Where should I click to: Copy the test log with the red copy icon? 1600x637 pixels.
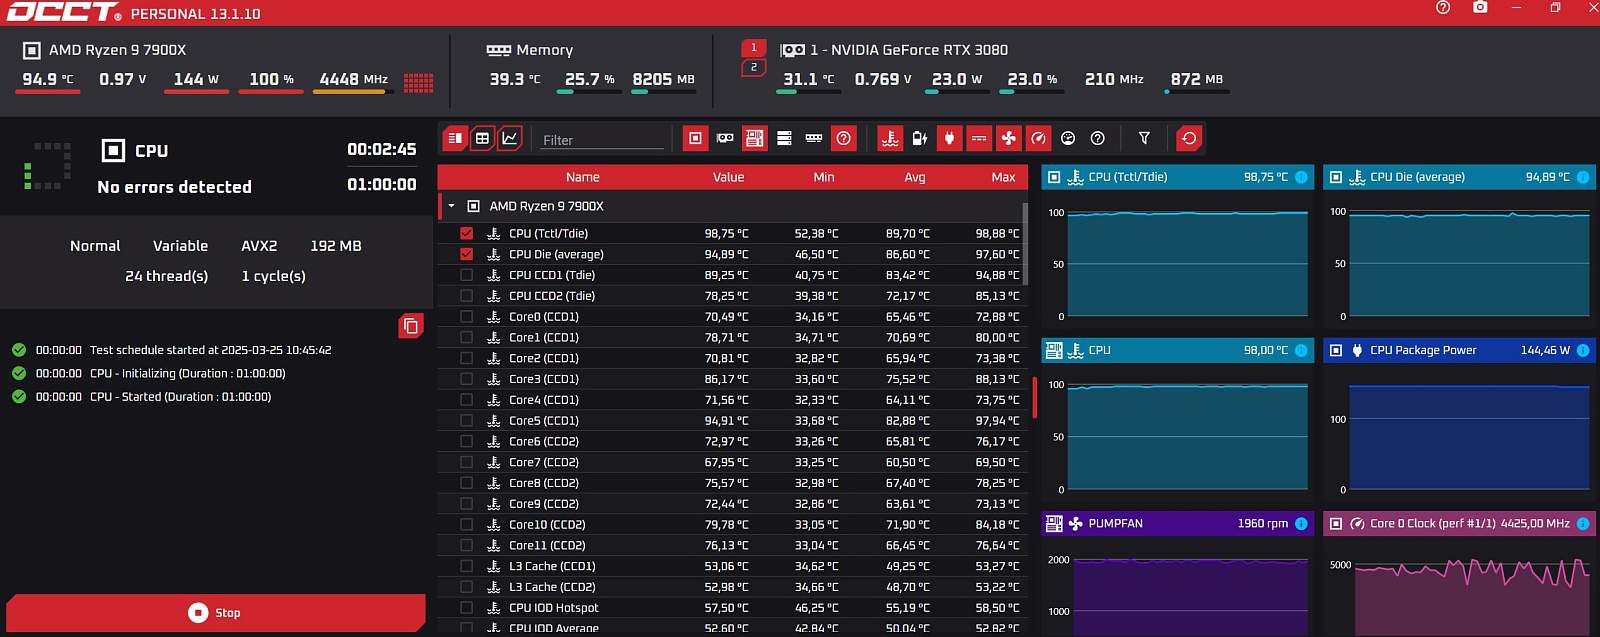[410, 326]
